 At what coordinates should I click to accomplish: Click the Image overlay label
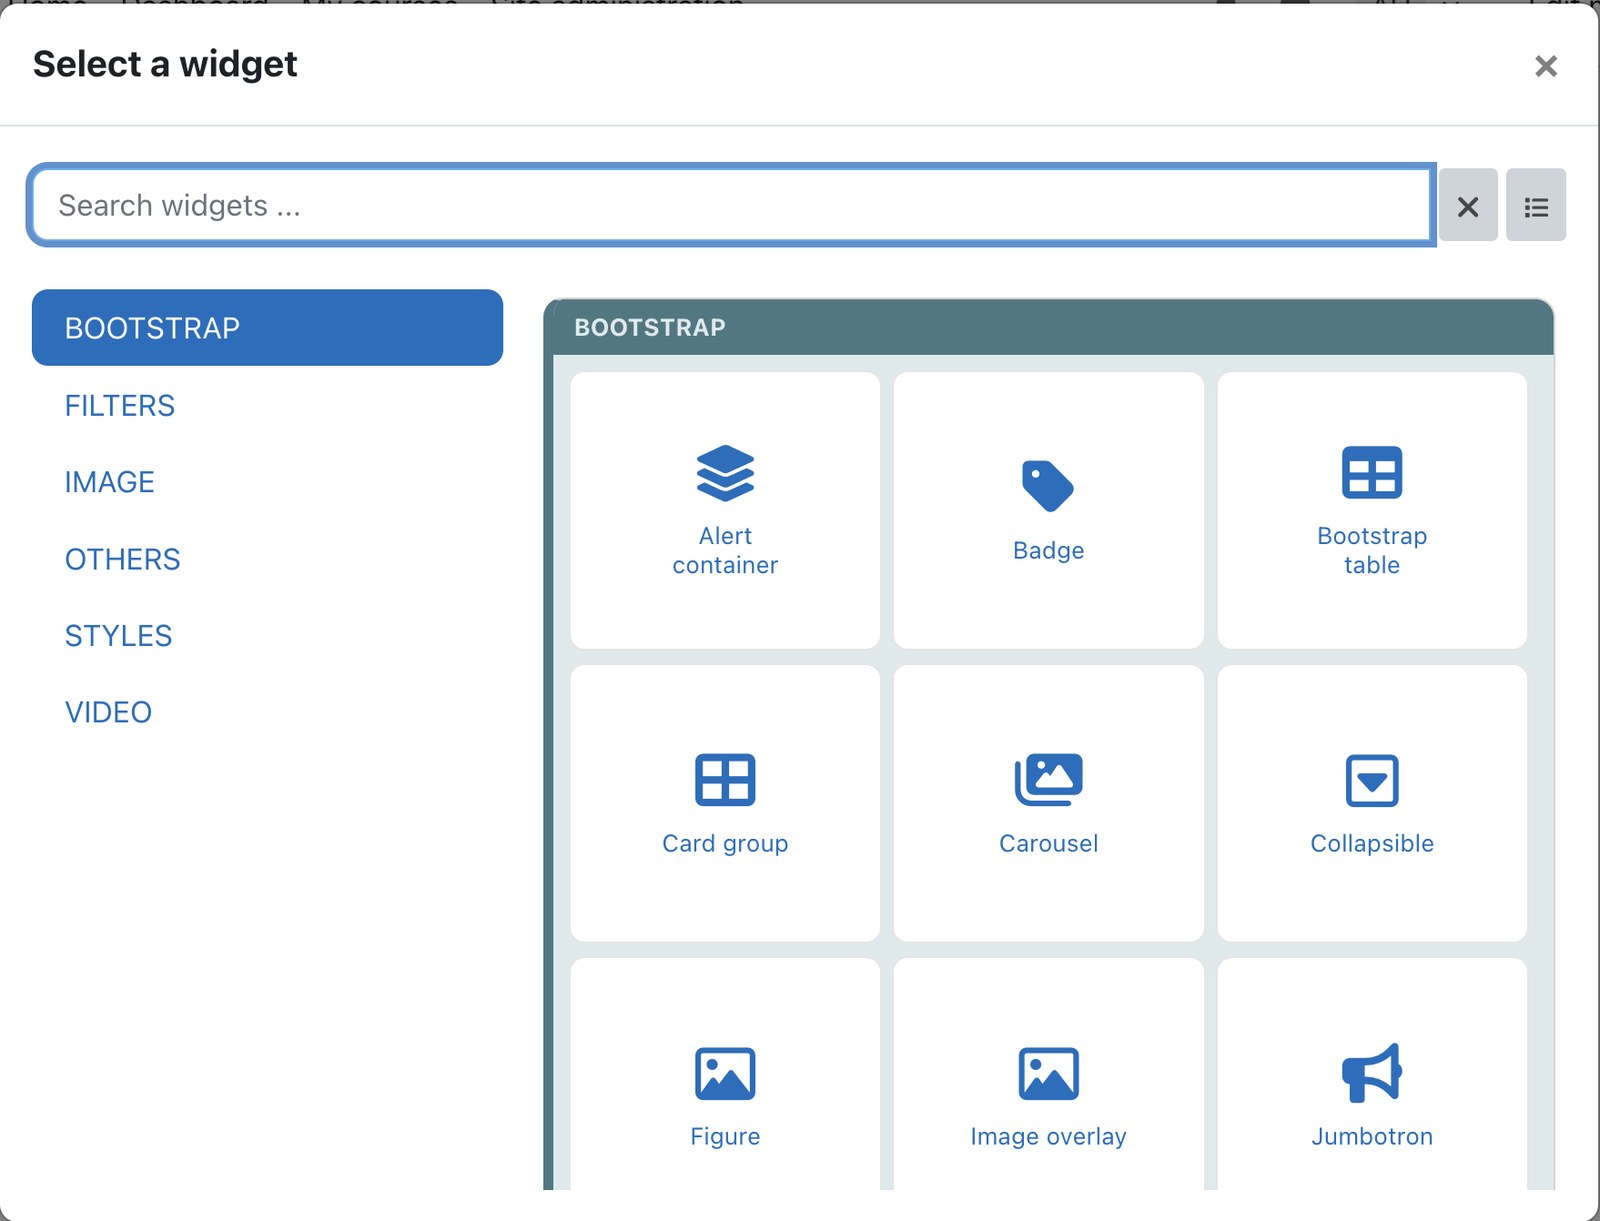[x=1048, y=1137]
